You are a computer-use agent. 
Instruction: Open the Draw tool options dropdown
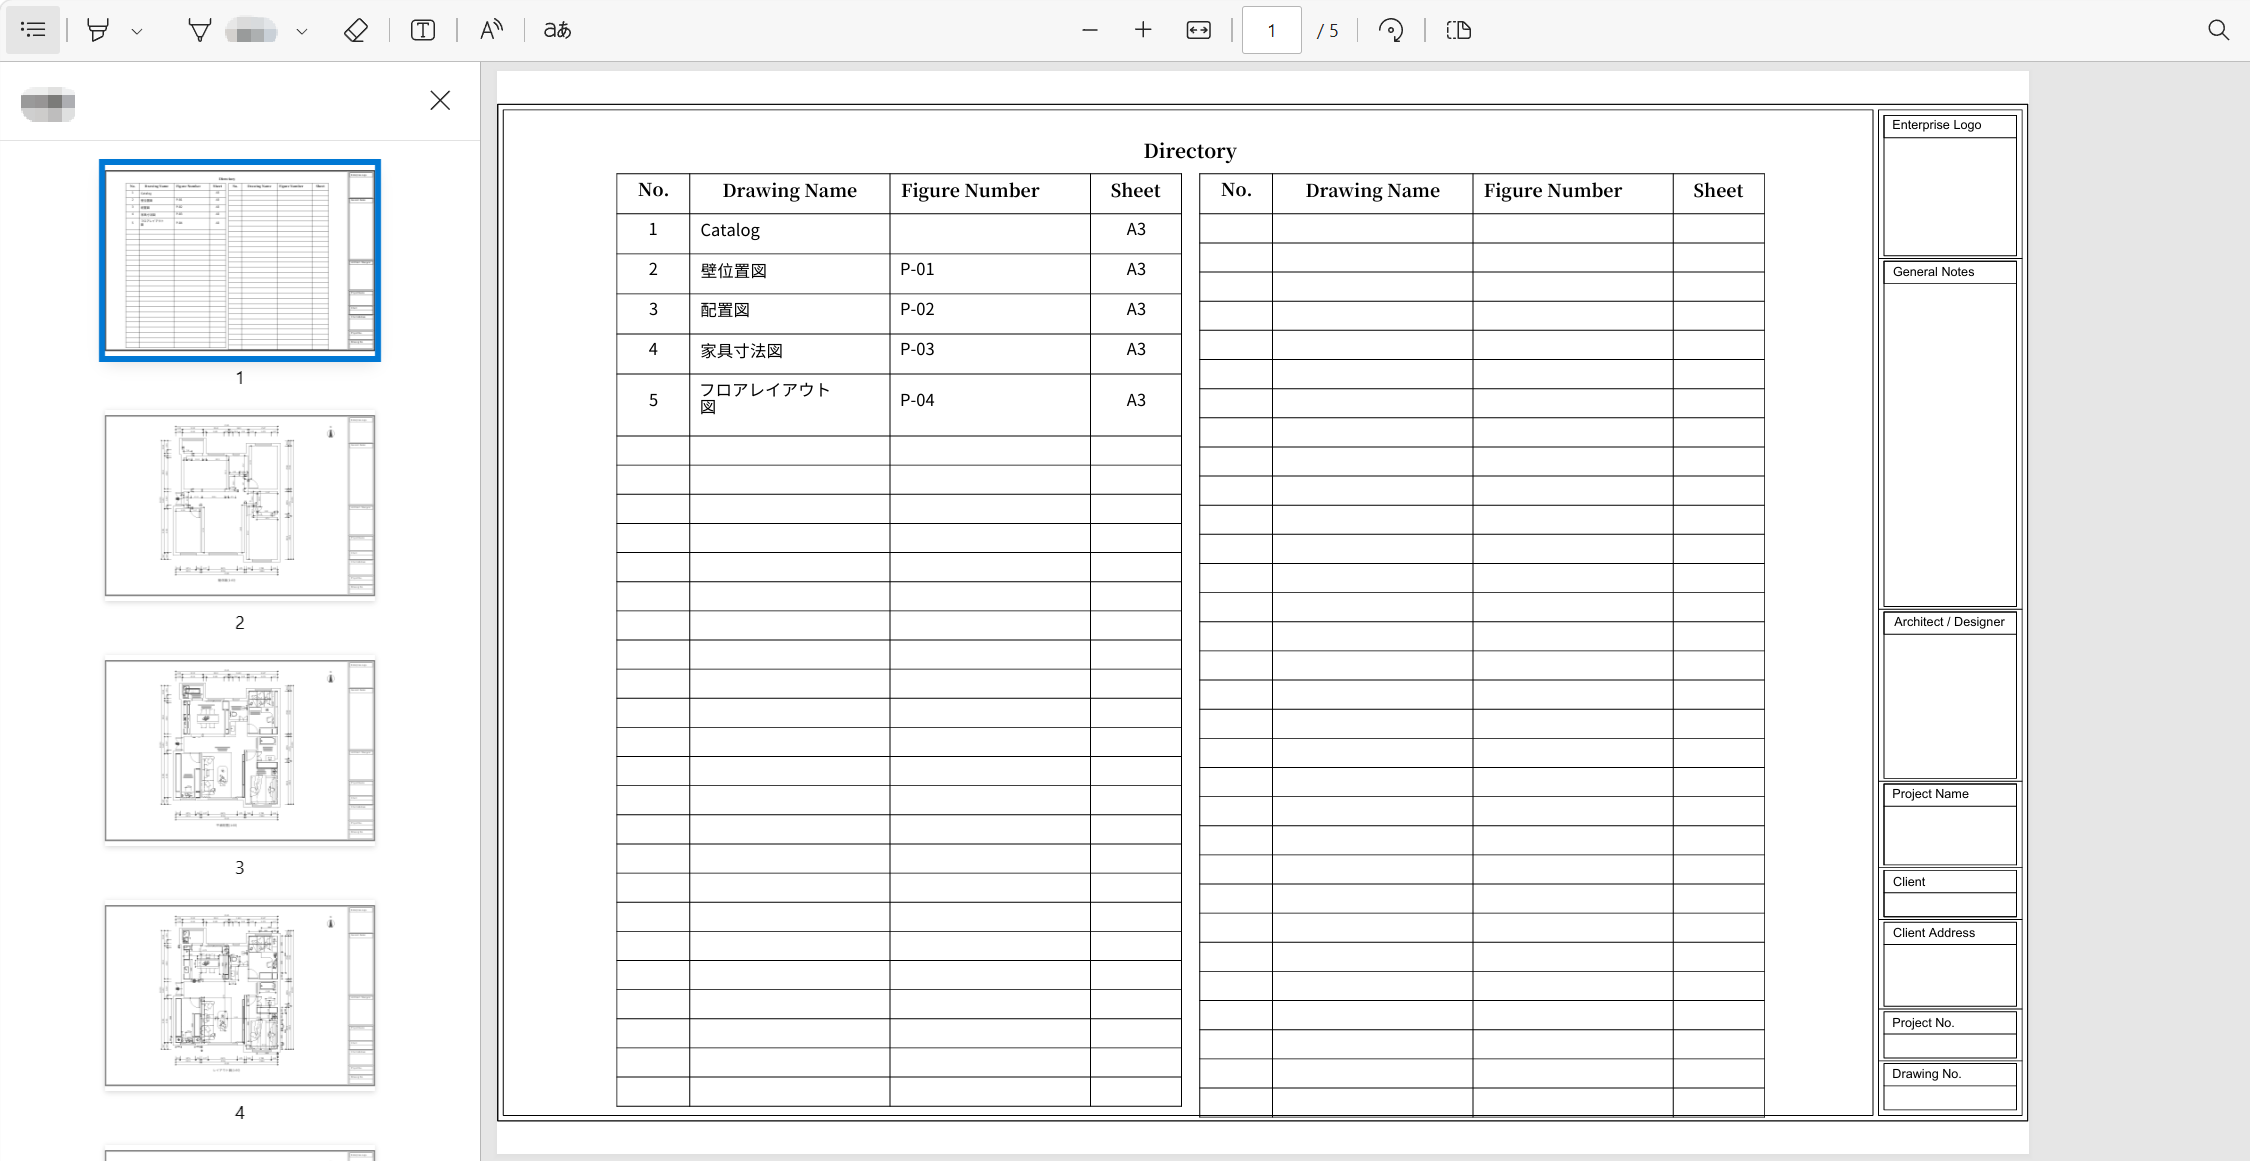pyautogui.click(x=137, y=31)
